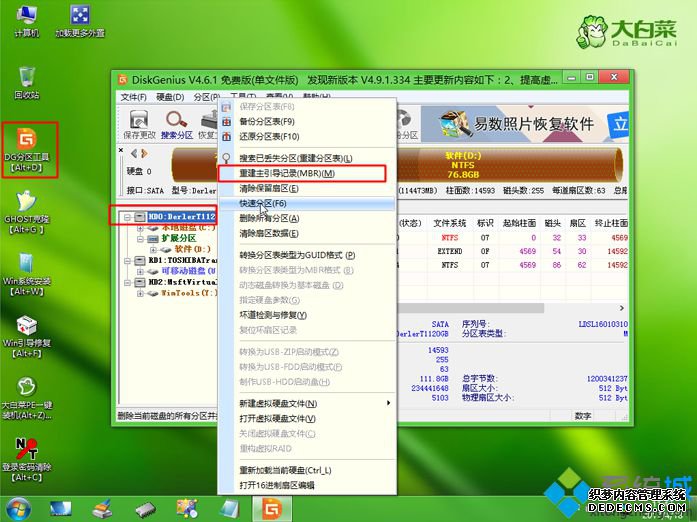Click 软件(D:) NTFS 76.8GB partition bar
This screenshot has height=522, width=697.
[509, 165]
